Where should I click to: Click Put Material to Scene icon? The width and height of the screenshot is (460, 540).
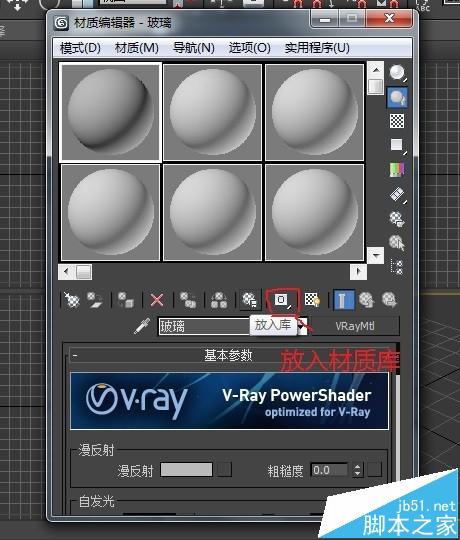94,300
